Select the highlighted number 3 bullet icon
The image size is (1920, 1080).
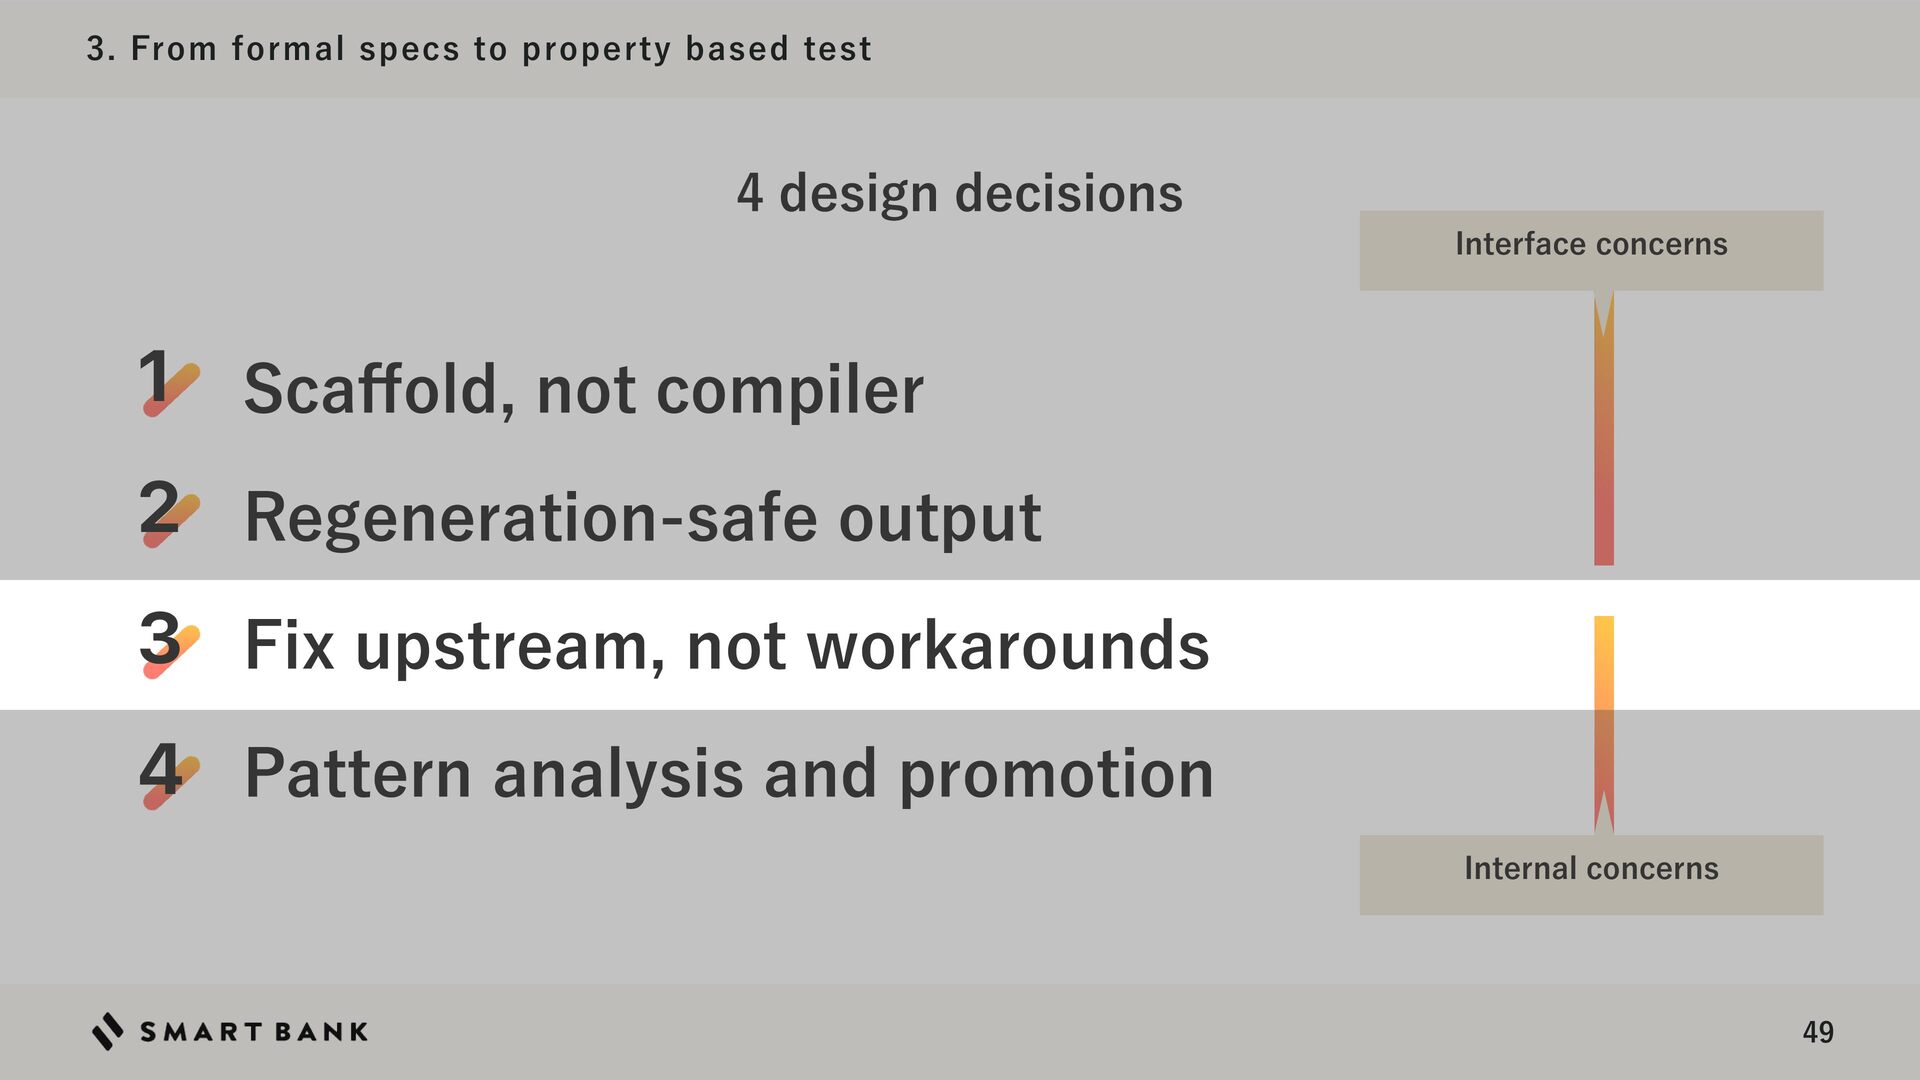tap(168, 643)
